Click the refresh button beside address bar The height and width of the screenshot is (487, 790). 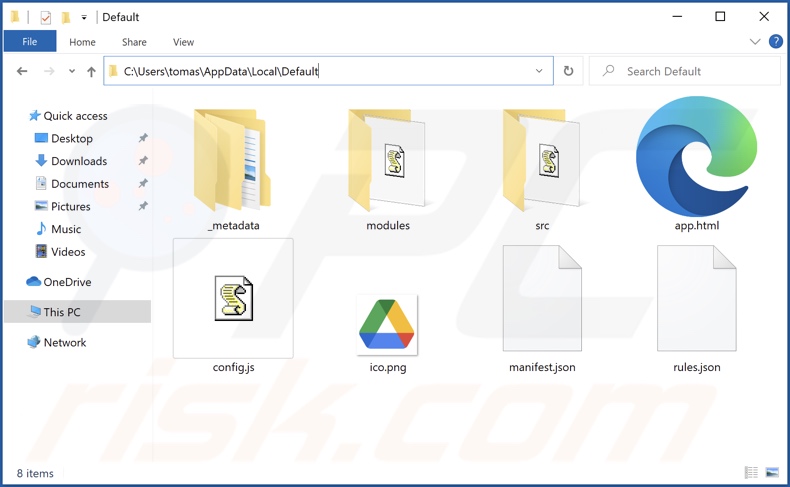coord(568,71)
